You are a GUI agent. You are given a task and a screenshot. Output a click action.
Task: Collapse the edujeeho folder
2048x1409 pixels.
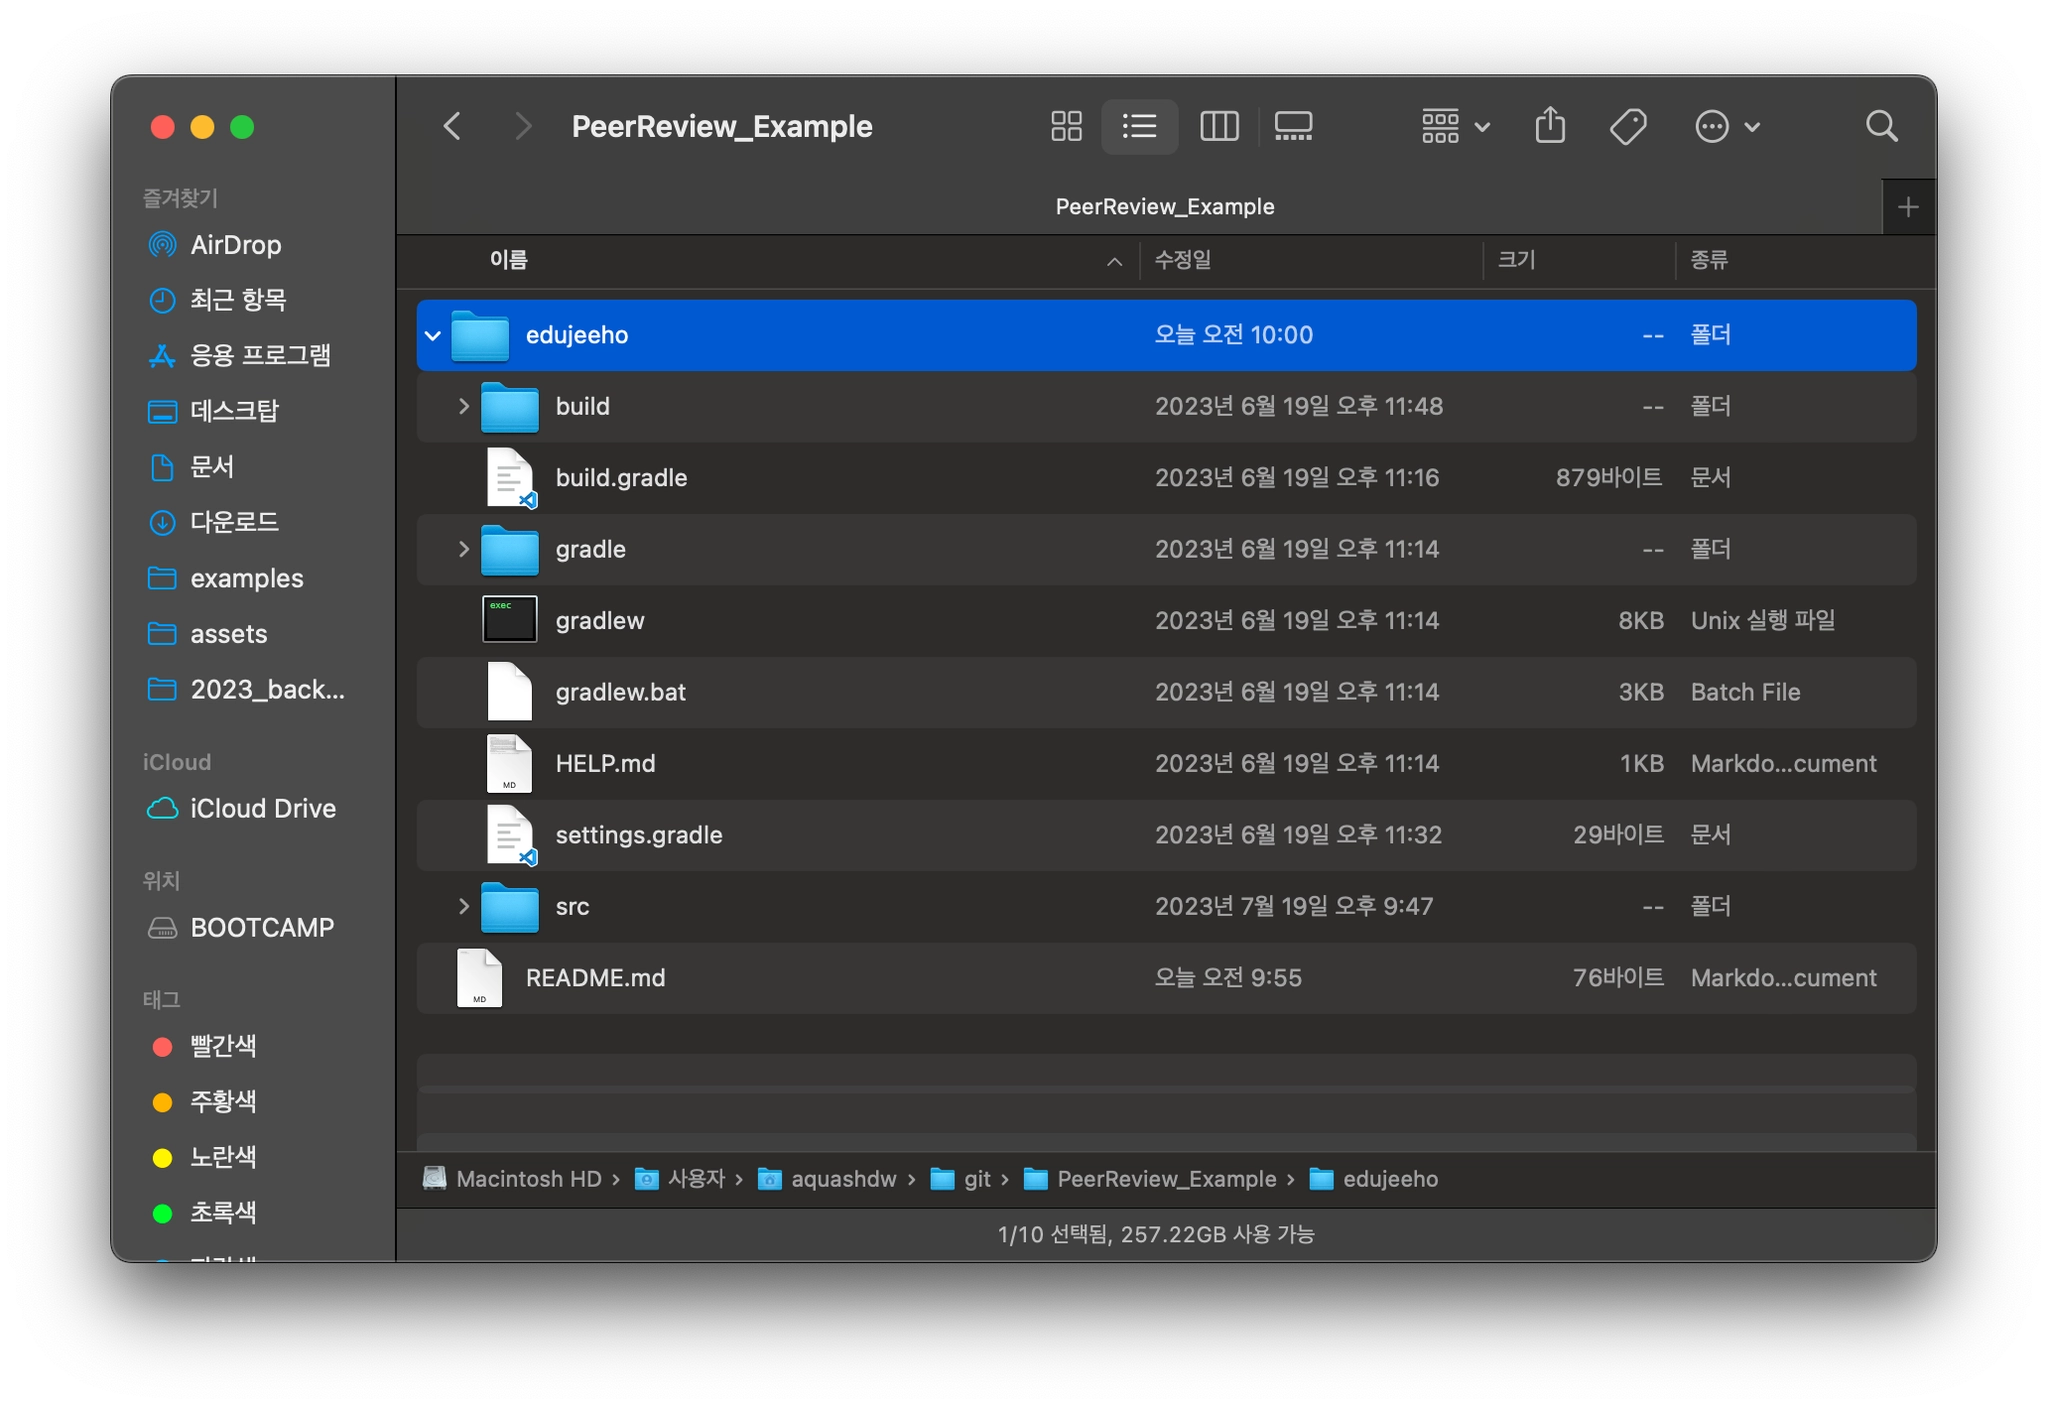[433, 335]
